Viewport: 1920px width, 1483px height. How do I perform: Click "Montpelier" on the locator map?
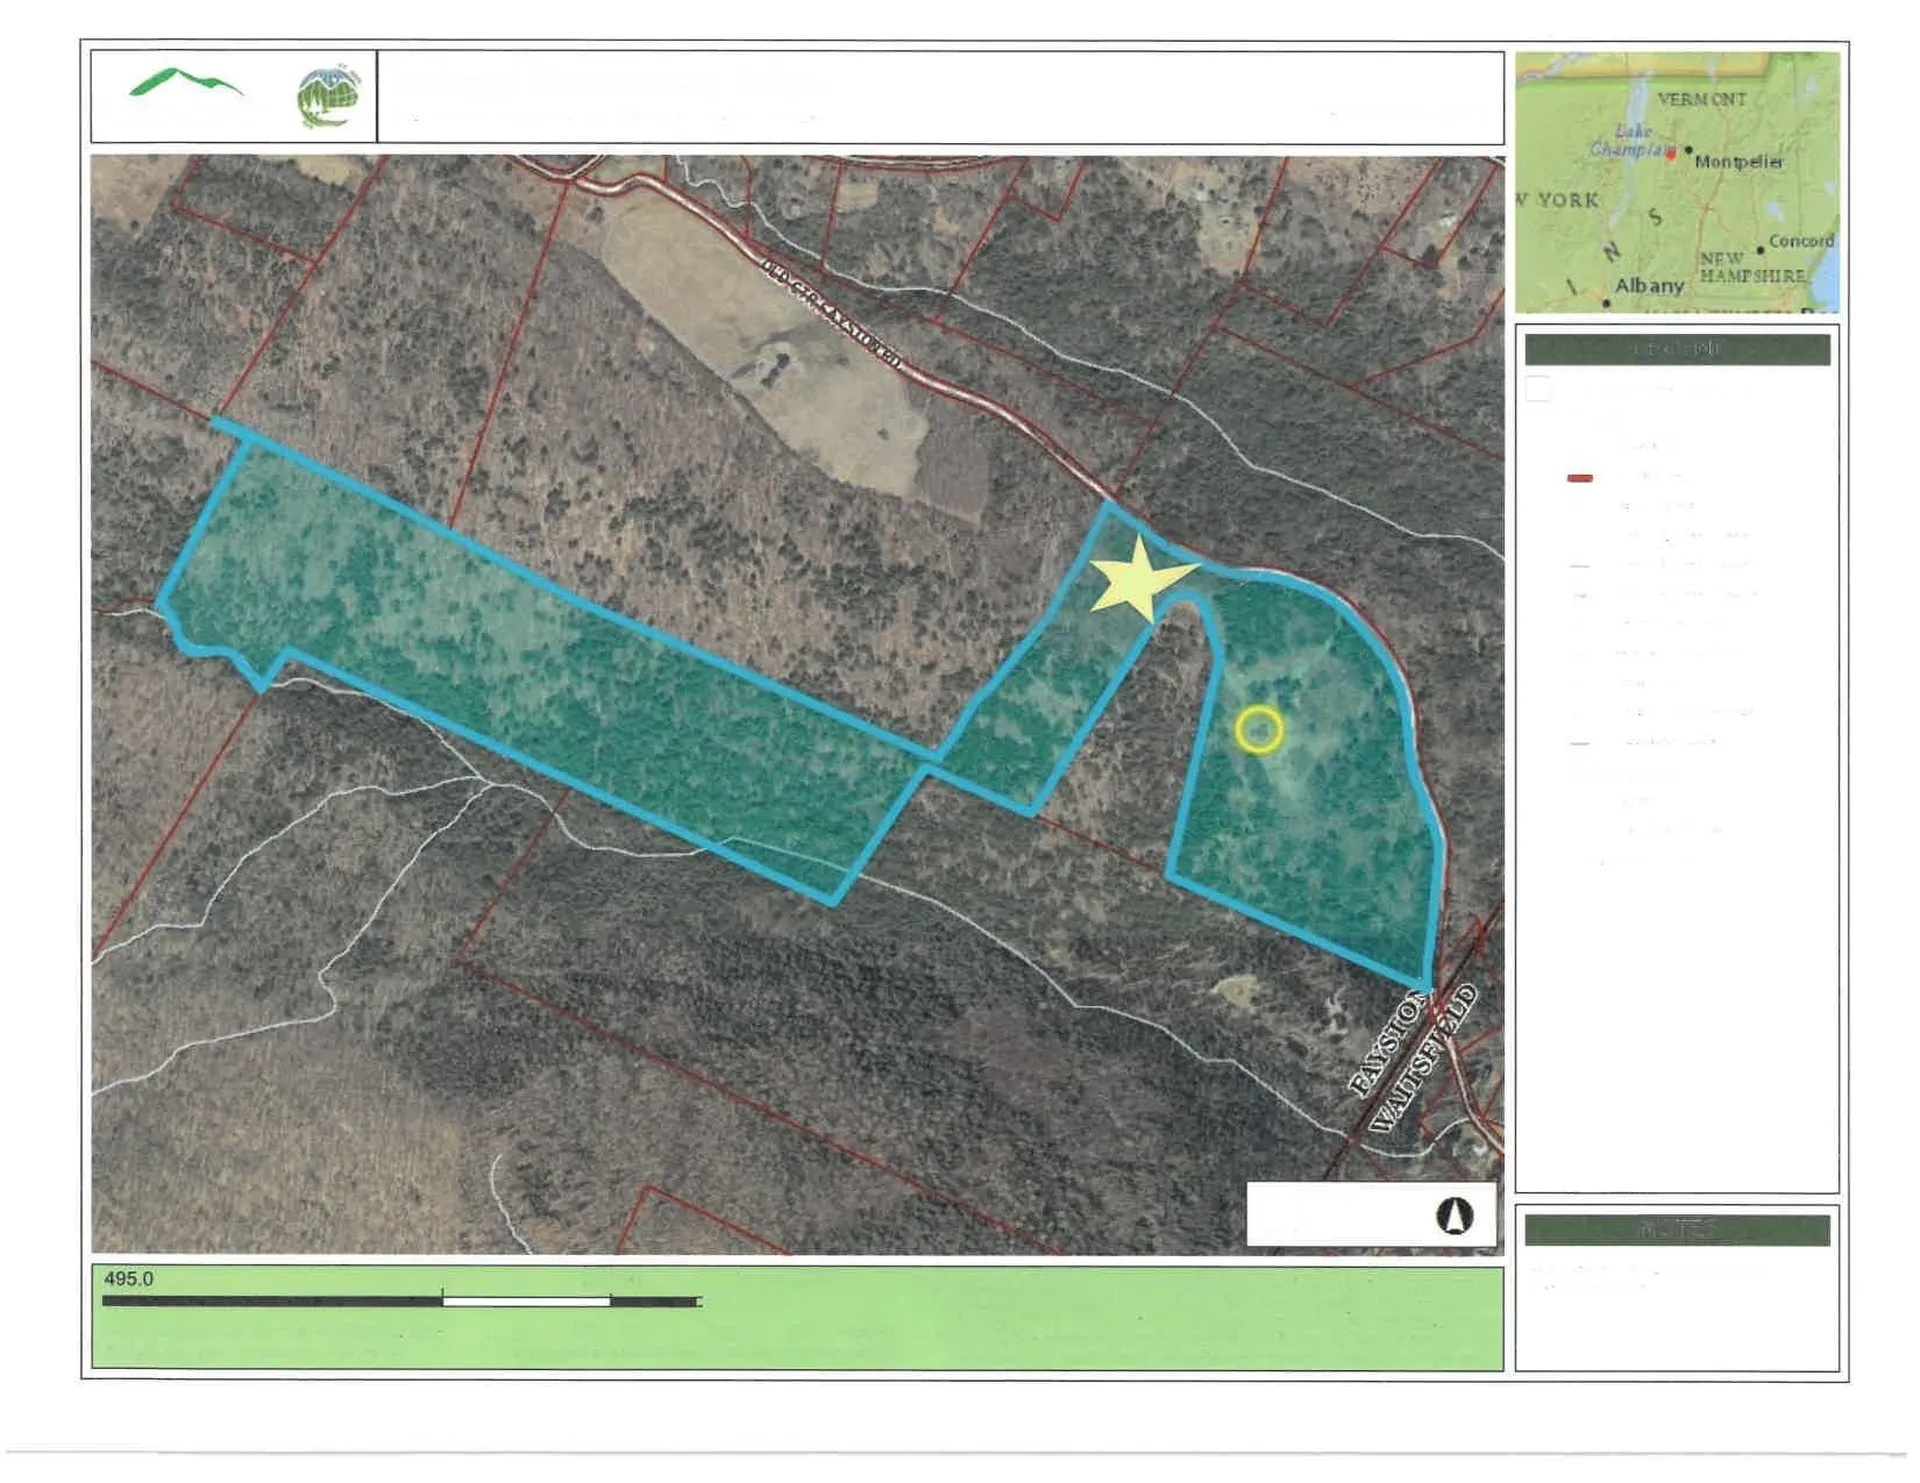click(x=1739, y=162)
